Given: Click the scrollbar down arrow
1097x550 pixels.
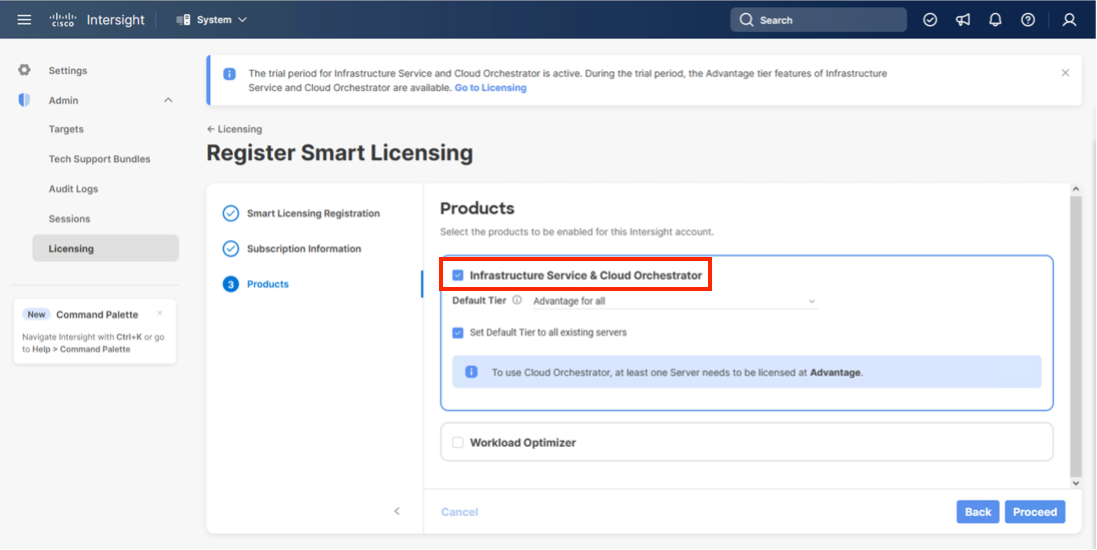Looking at the screenshot, I should [x=1076, y=483].
